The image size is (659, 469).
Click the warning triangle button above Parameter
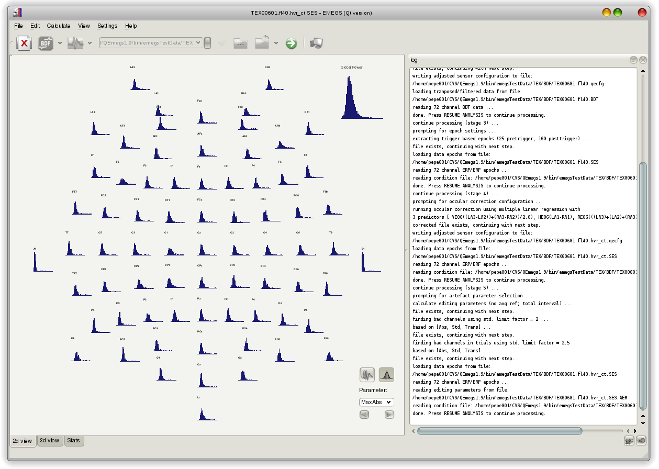click(x=386, y=373)
